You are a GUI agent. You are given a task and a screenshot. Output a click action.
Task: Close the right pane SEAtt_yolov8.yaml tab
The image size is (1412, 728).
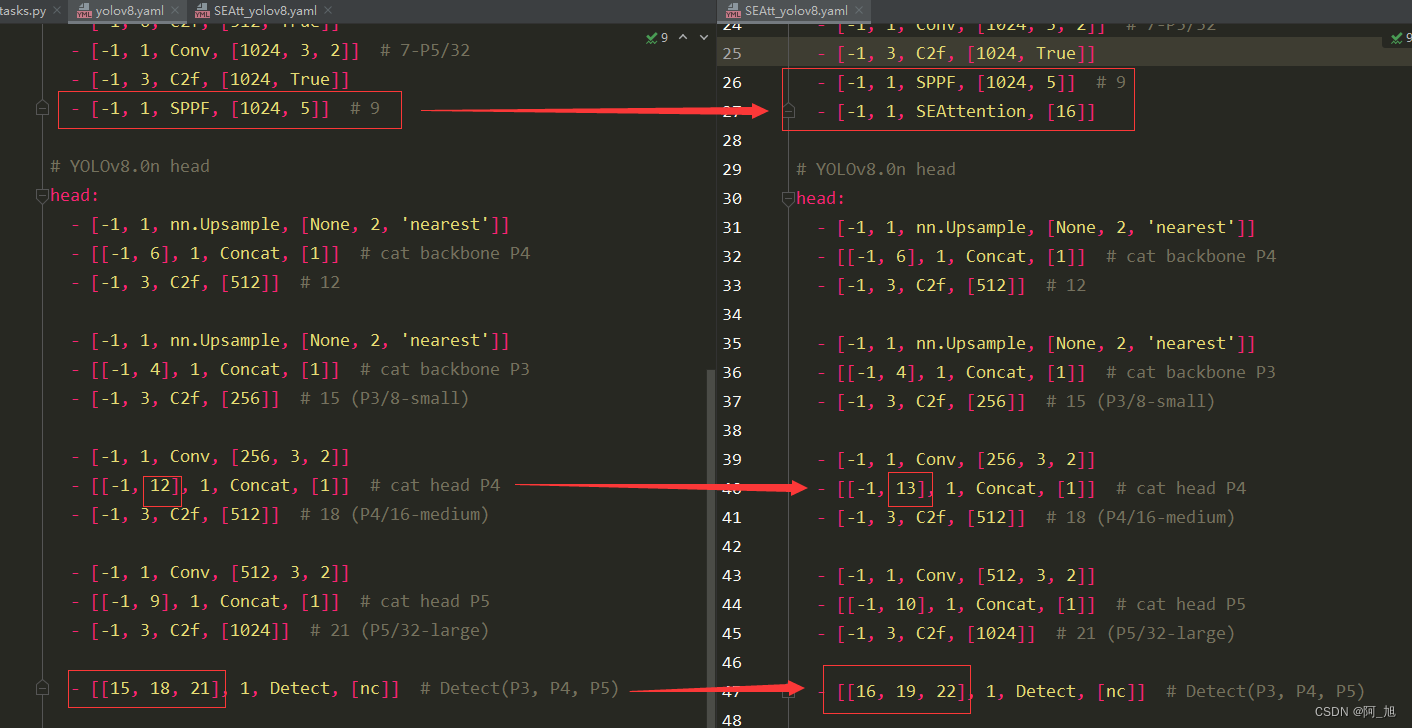(861, 11)
